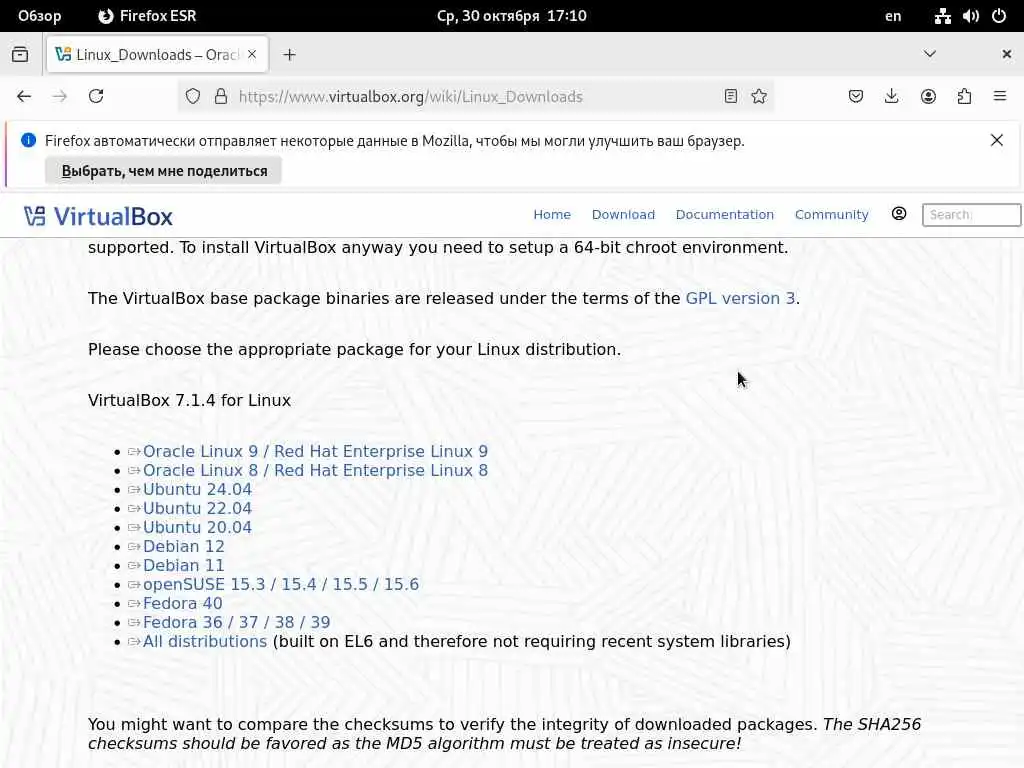Download Oracle Linux 8 / RHEL 8 package

315,470
